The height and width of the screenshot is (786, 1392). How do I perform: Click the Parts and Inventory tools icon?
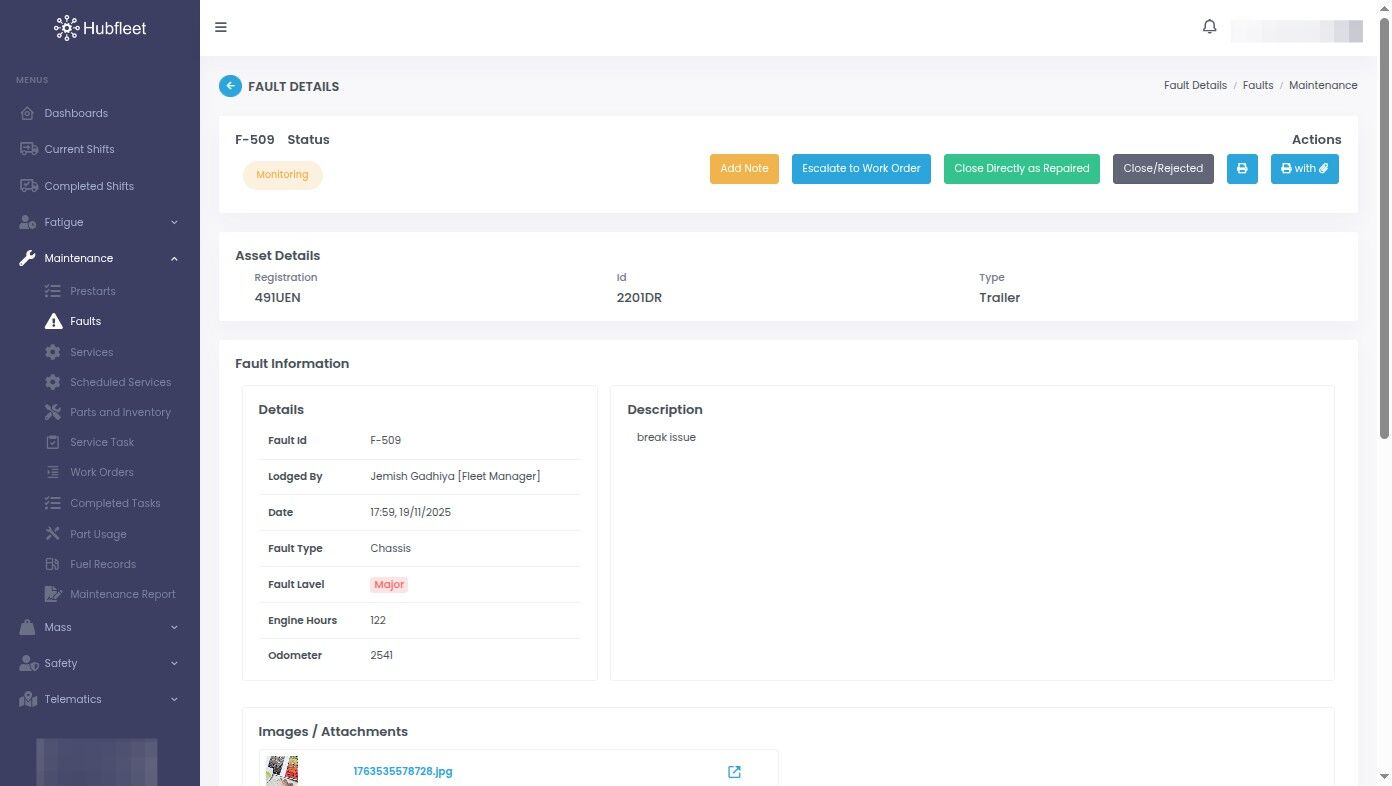(53, 412)
